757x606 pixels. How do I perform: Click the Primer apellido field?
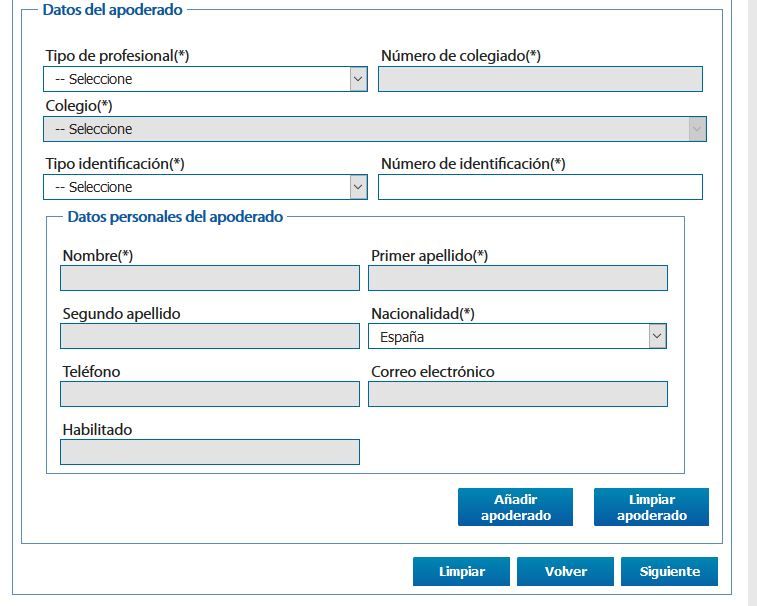(x=518, y=278)
